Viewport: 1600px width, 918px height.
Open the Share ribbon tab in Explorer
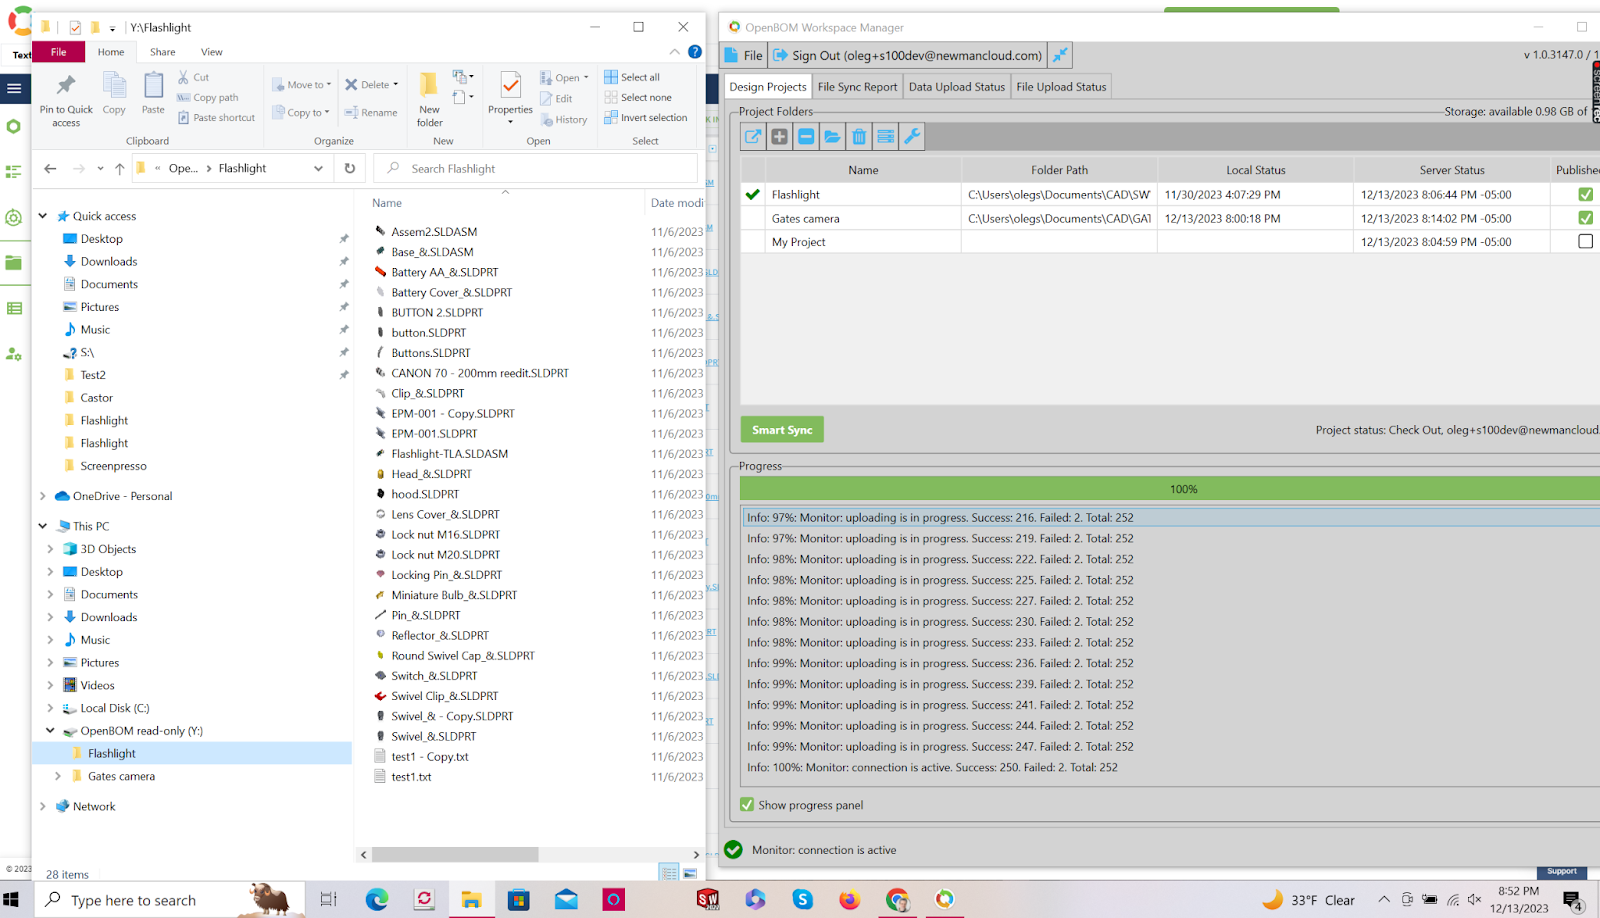click(x=163, y=52)
